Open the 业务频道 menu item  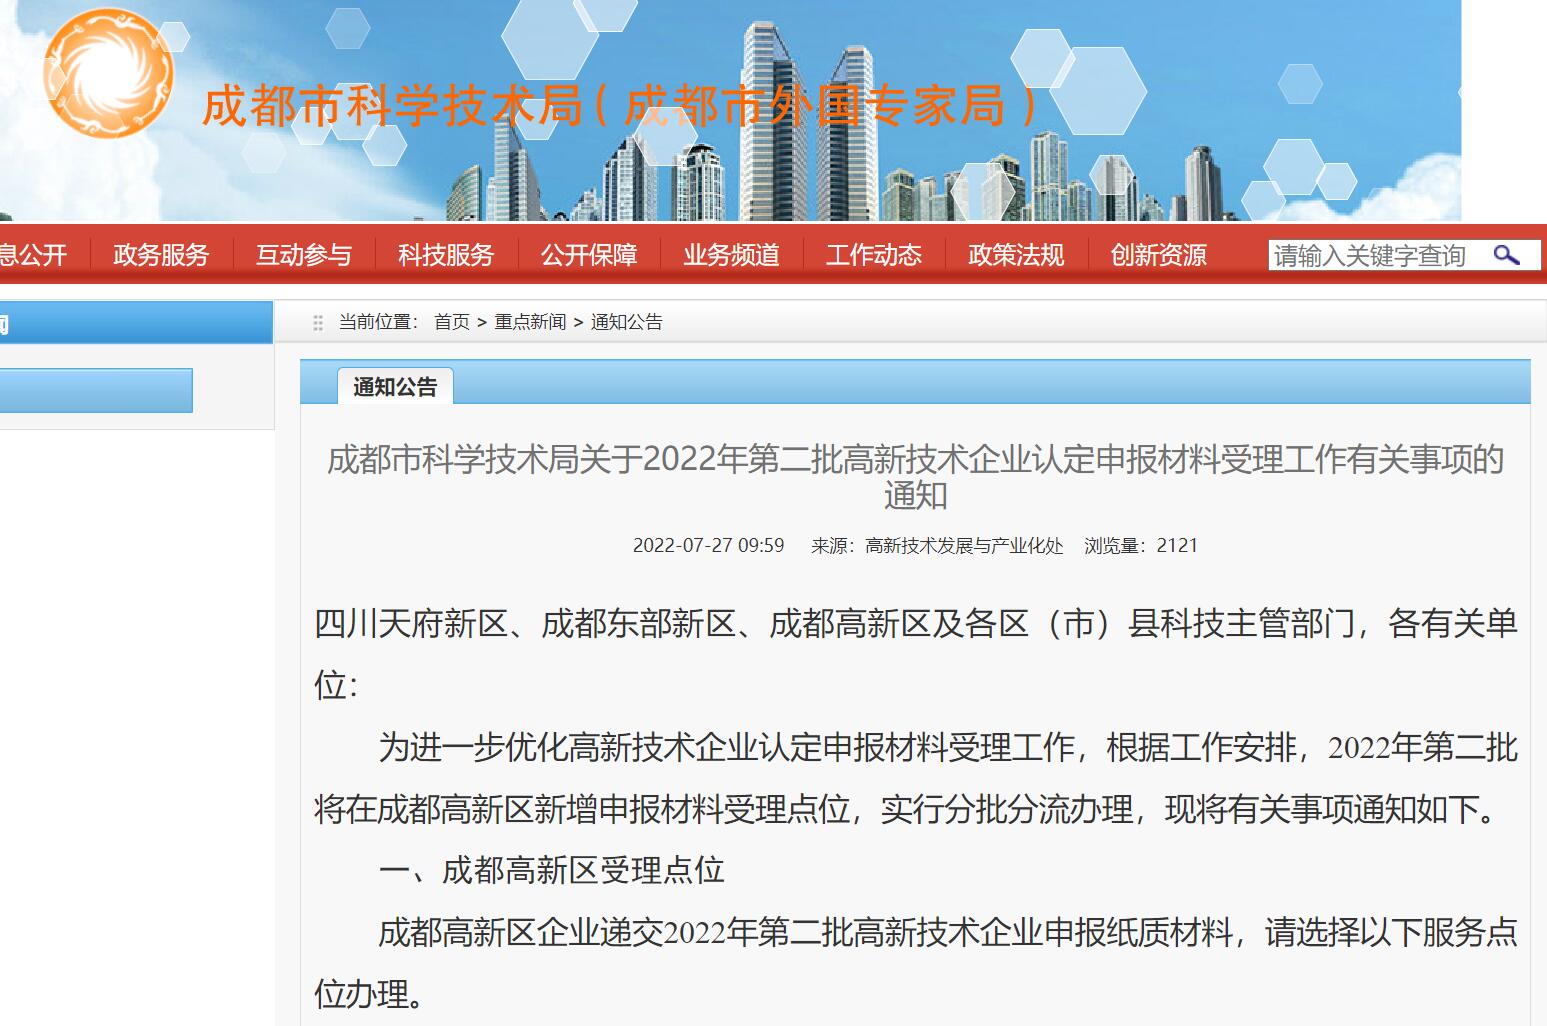click(x=731, y=255)
